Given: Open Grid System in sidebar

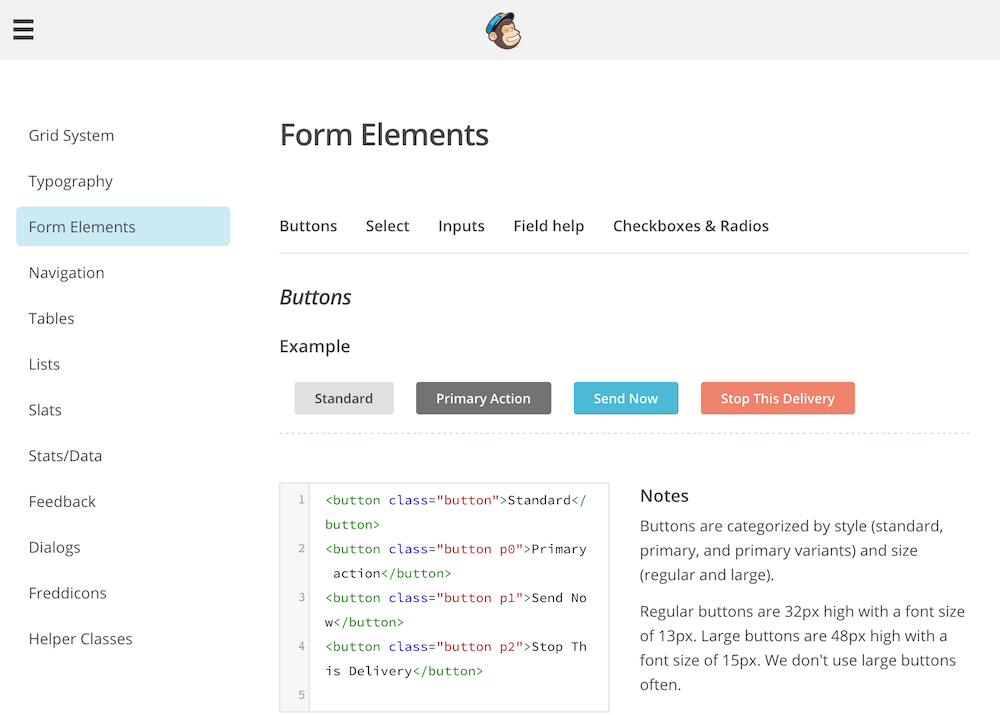Looking at the screenshot, I should [x=71, y=136].
